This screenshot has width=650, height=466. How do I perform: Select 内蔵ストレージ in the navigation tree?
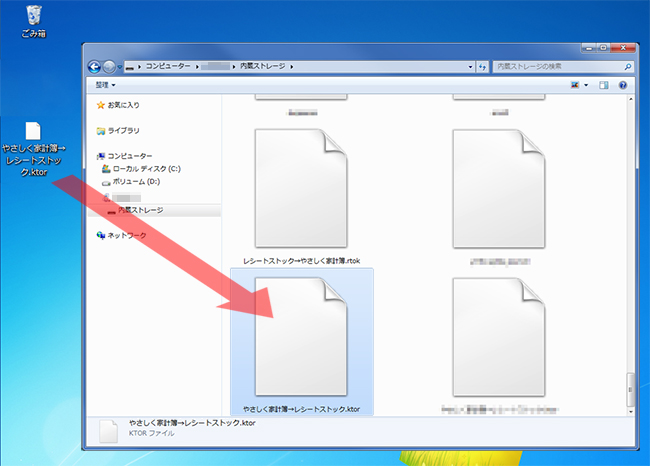[141, 210]
